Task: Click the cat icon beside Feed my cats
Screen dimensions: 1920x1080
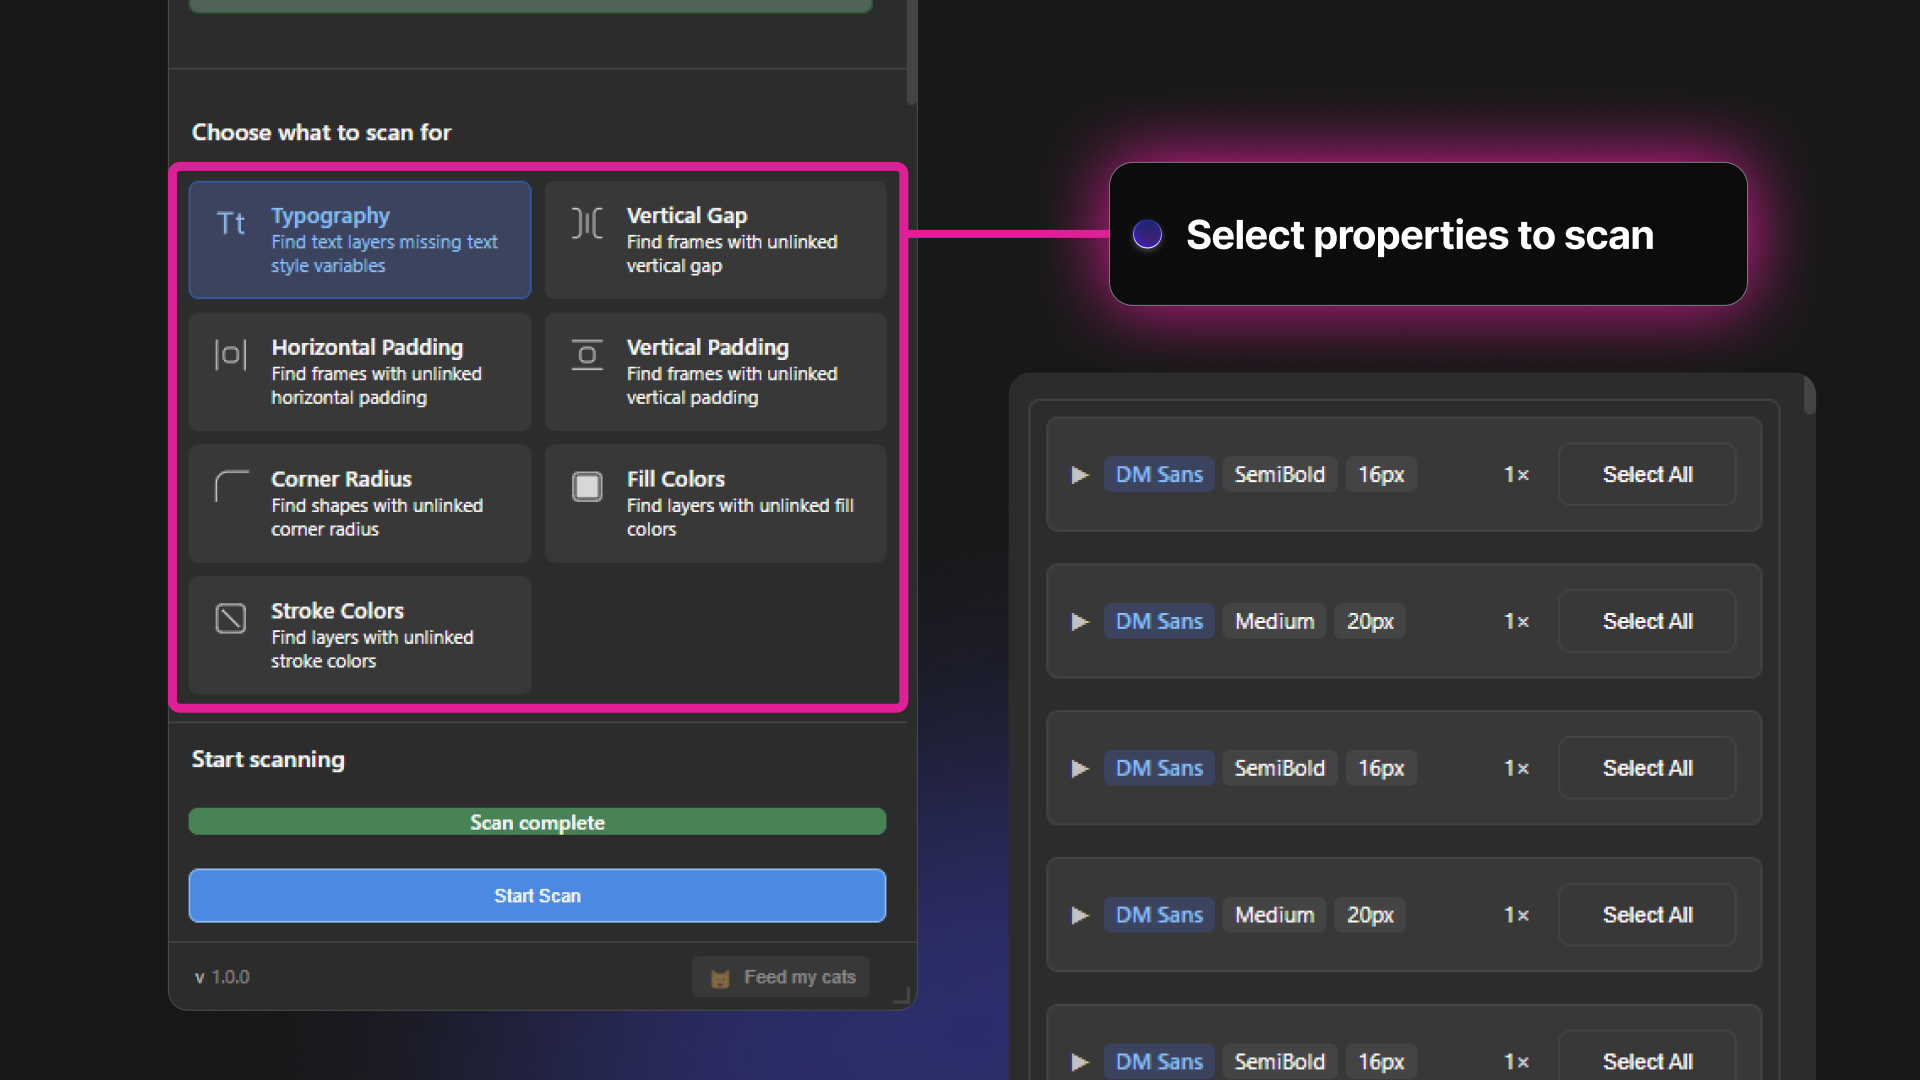Action: point(720,978)
